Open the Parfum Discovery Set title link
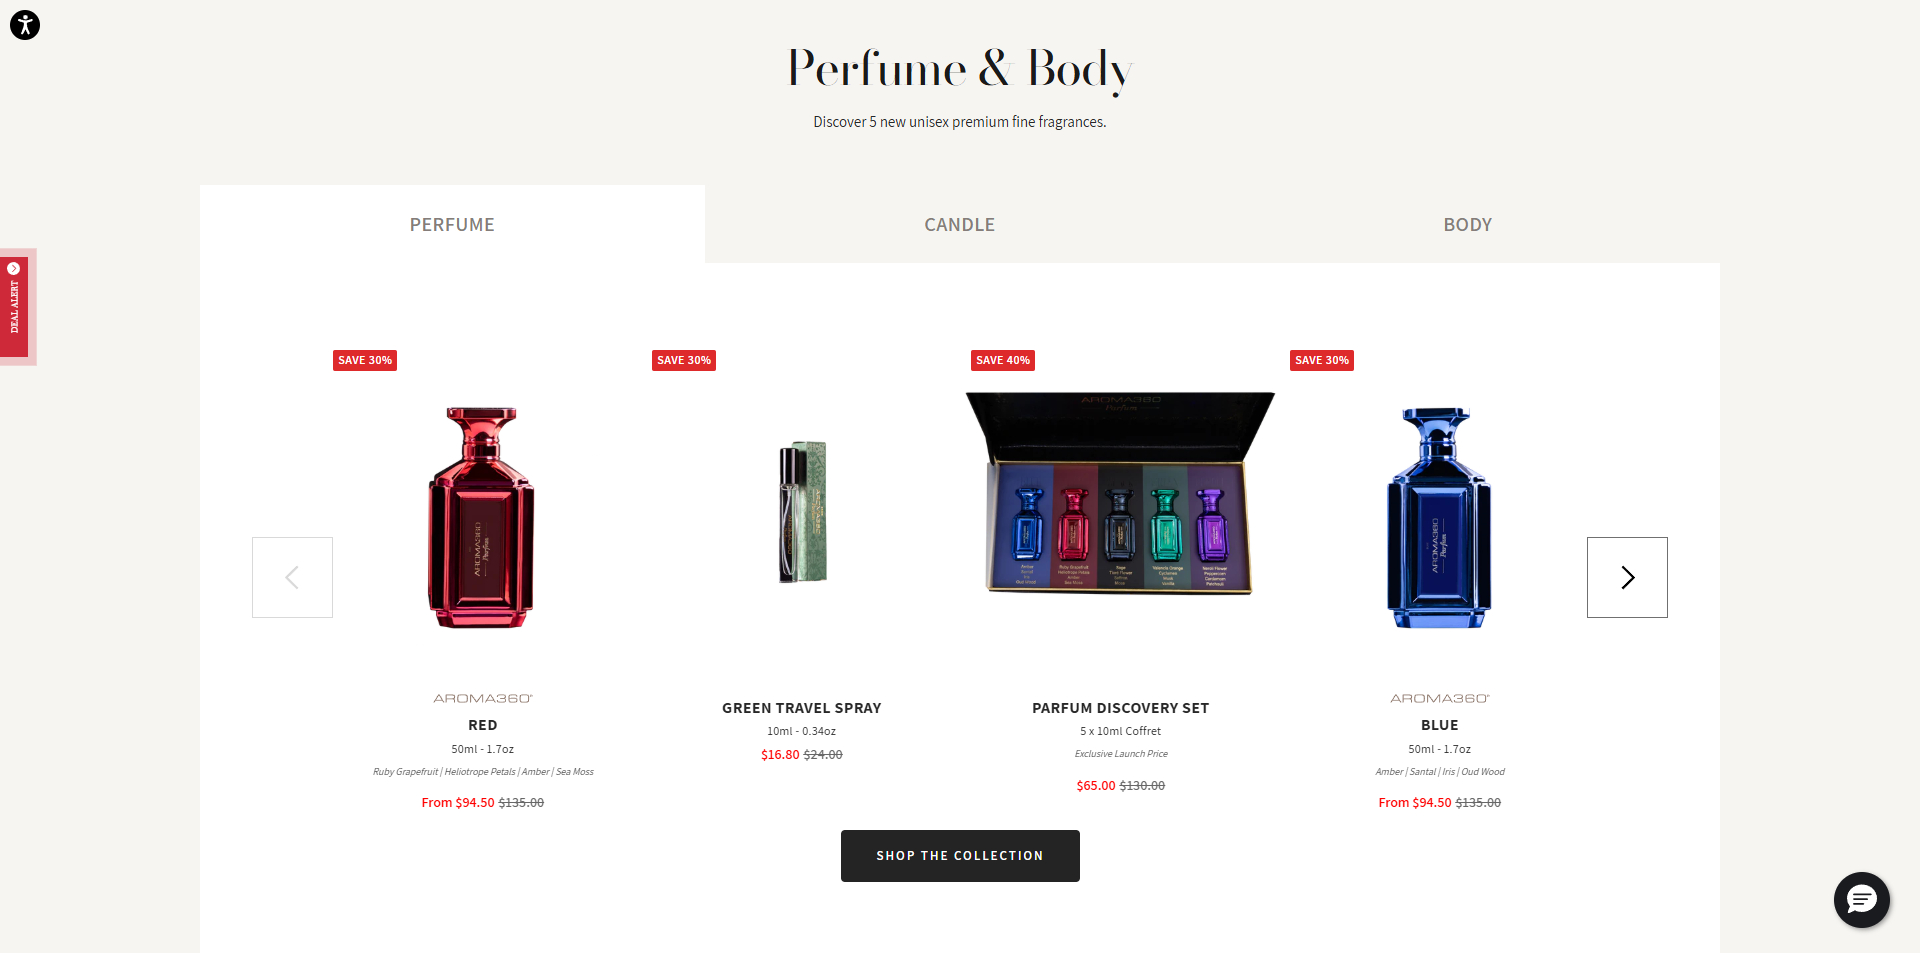 point(1120,708)
